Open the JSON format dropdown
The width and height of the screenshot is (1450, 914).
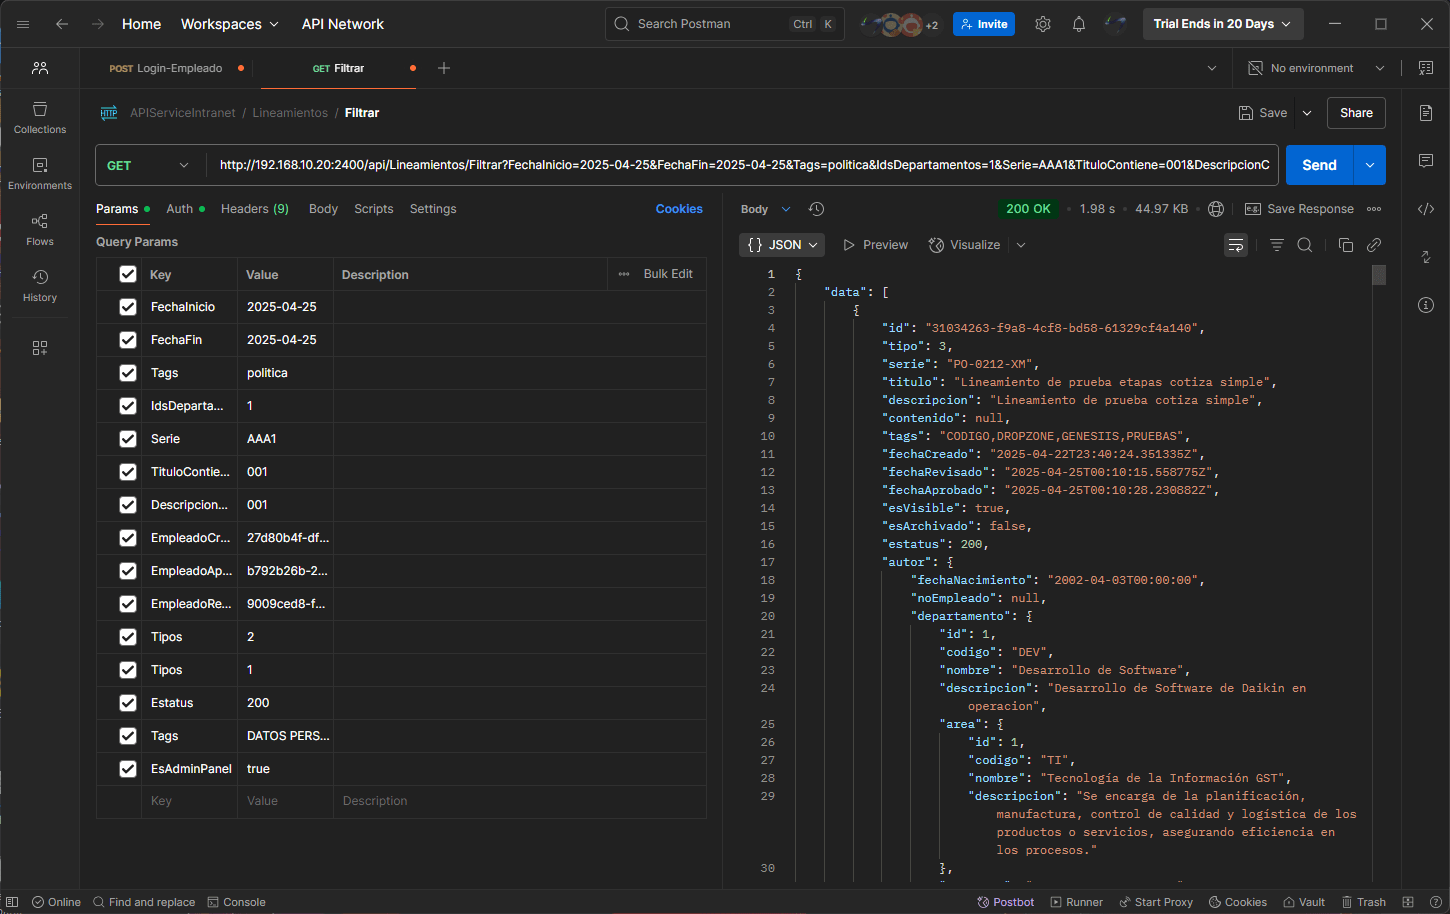click(x=782, y=245)
